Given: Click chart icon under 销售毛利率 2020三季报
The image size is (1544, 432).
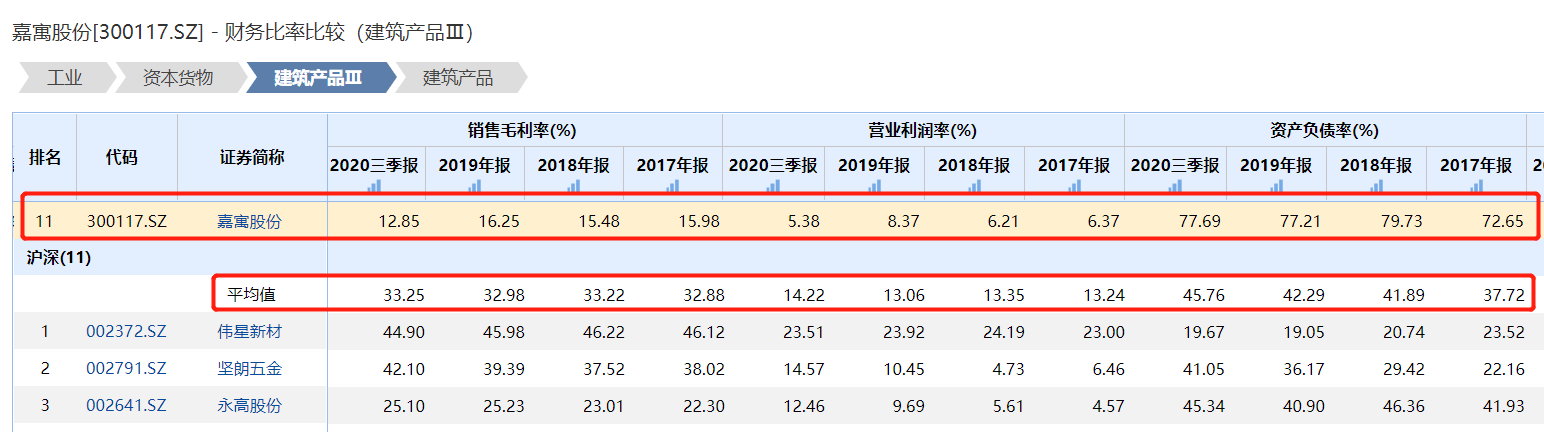Looking at the screenshot, I should (375, 185).
